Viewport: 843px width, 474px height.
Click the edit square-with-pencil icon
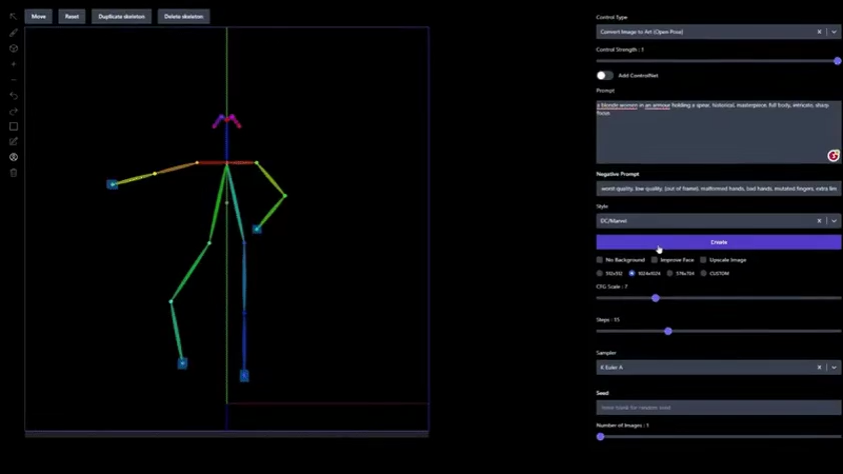point(13,141)
